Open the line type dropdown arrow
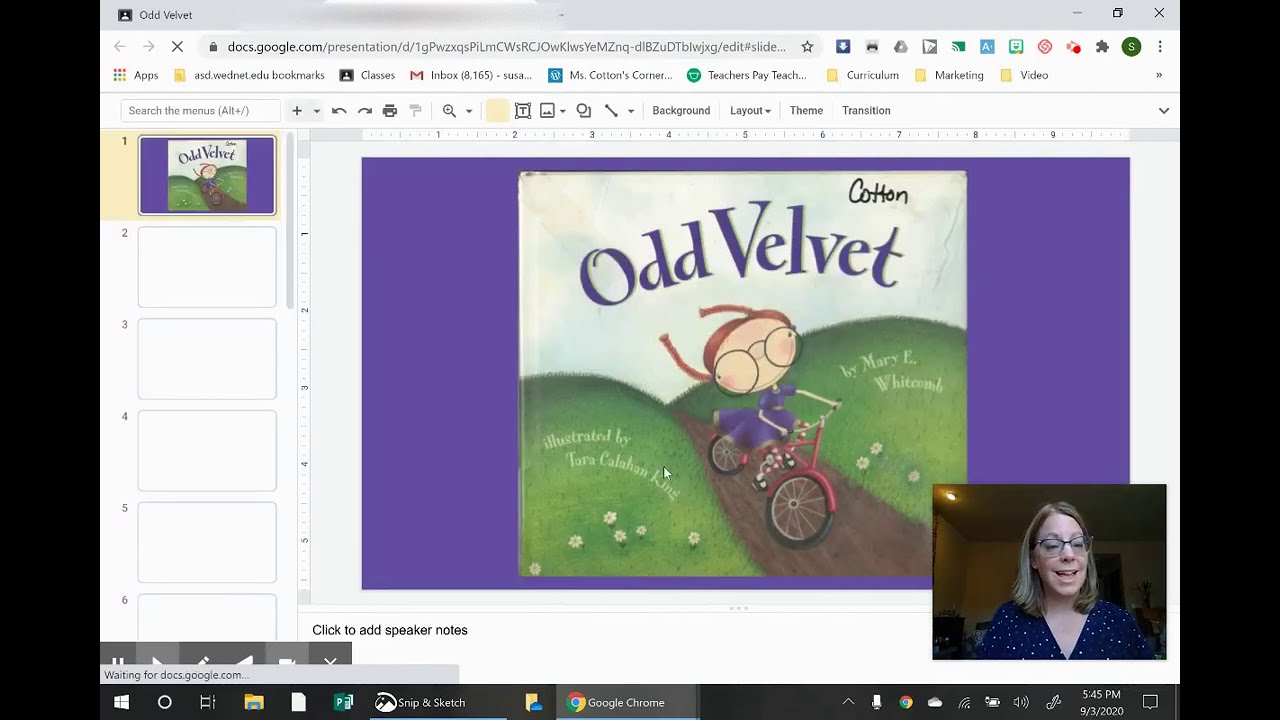This screenshot has width=1280, height=720. pyautogui.click(x=630, y=111)
